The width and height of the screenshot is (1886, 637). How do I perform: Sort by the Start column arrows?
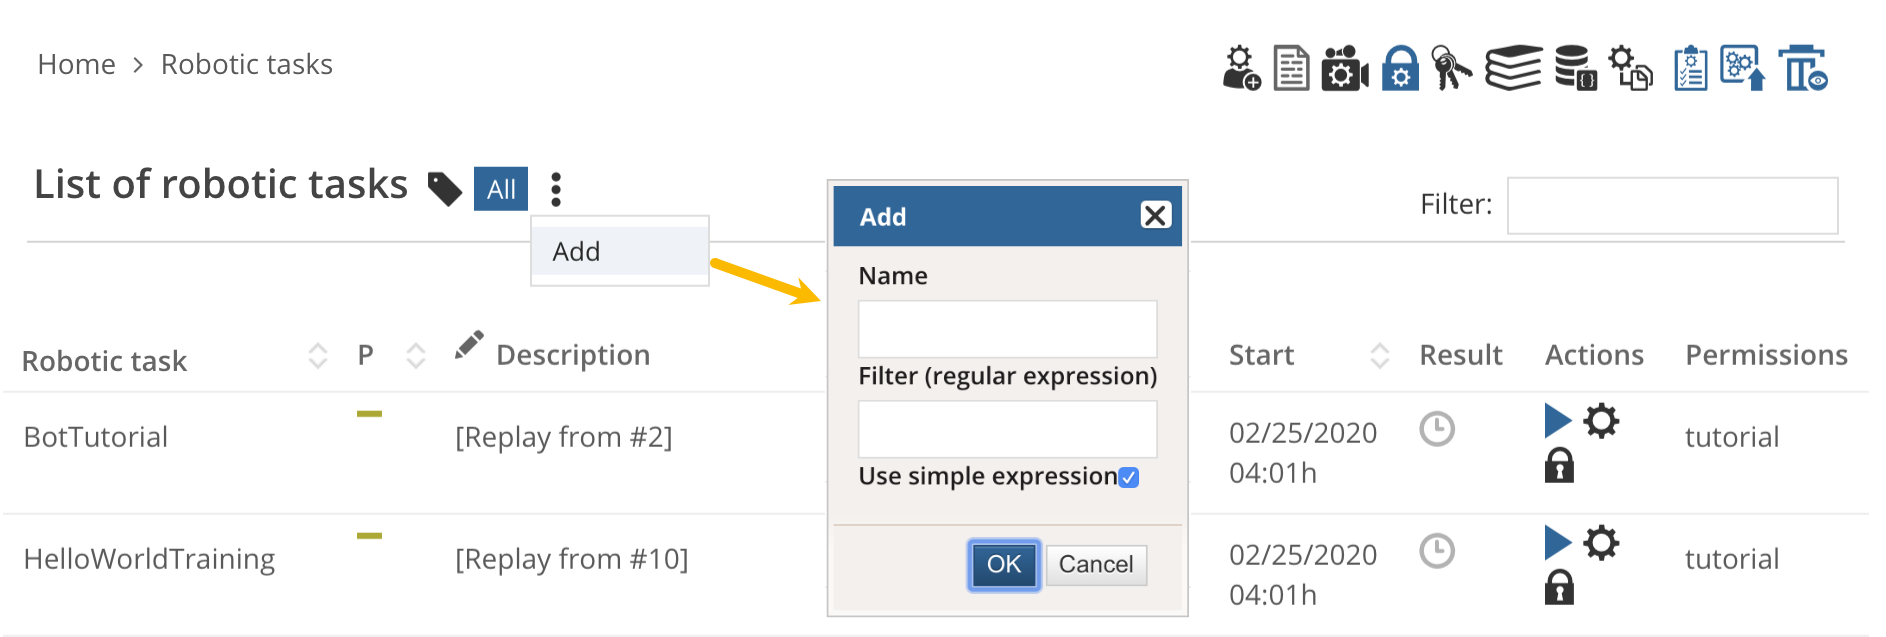pos(1380,356)
